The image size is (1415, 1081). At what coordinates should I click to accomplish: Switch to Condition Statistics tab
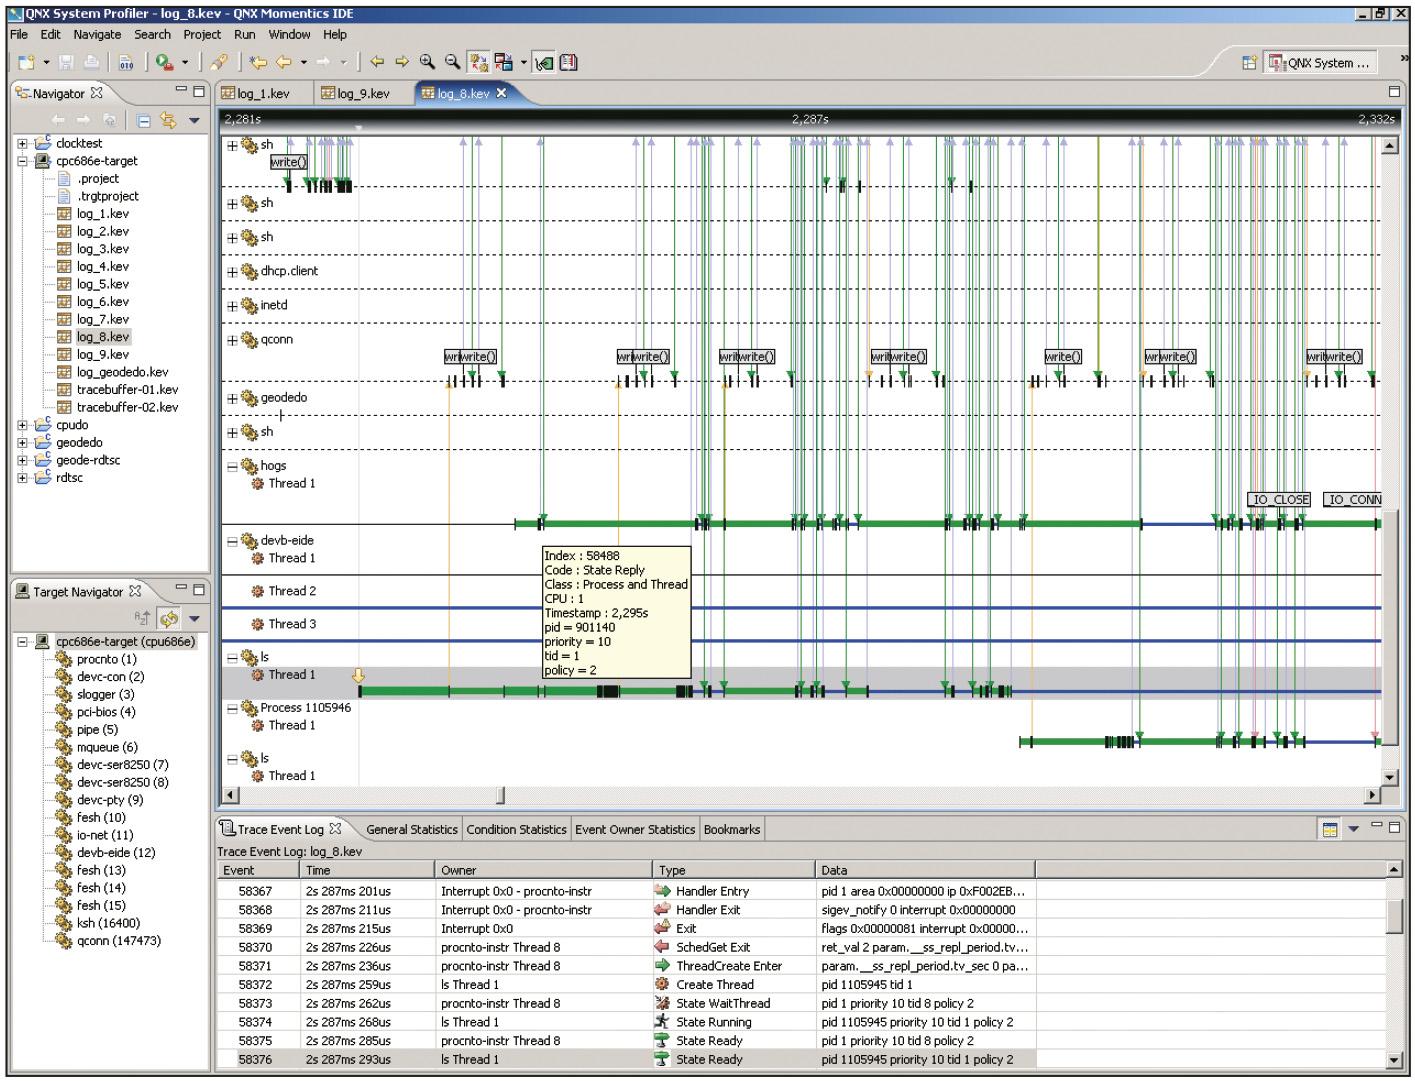coord(516,829)
